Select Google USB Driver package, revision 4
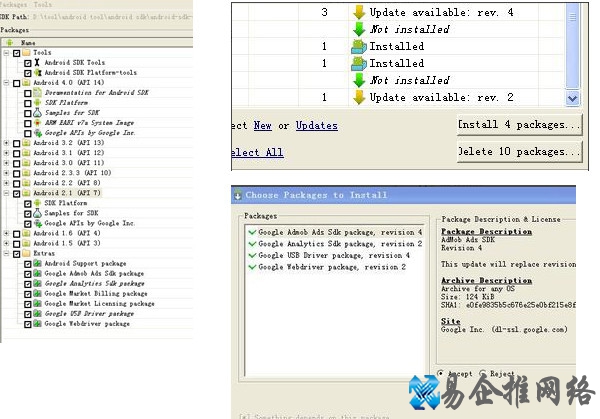The height and width of the screenshot is (419, 600). click(x=334, y=255)
